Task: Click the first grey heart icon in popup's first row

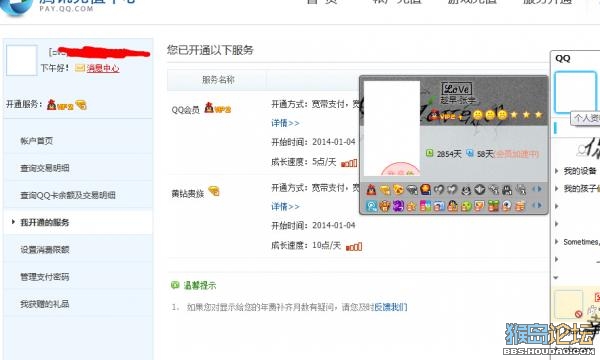Action: [439, 189]
